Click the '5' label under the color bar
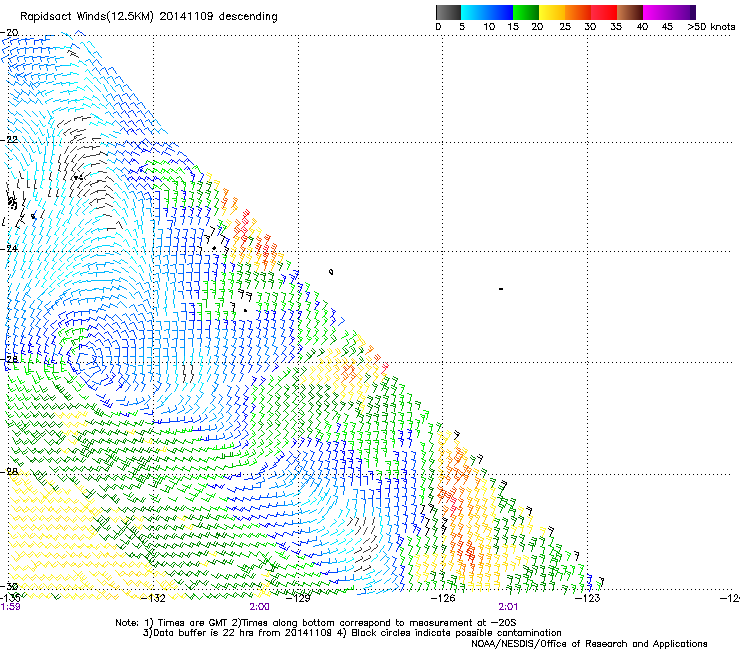Viewport: 740px width, 650px height. (462, 27)
